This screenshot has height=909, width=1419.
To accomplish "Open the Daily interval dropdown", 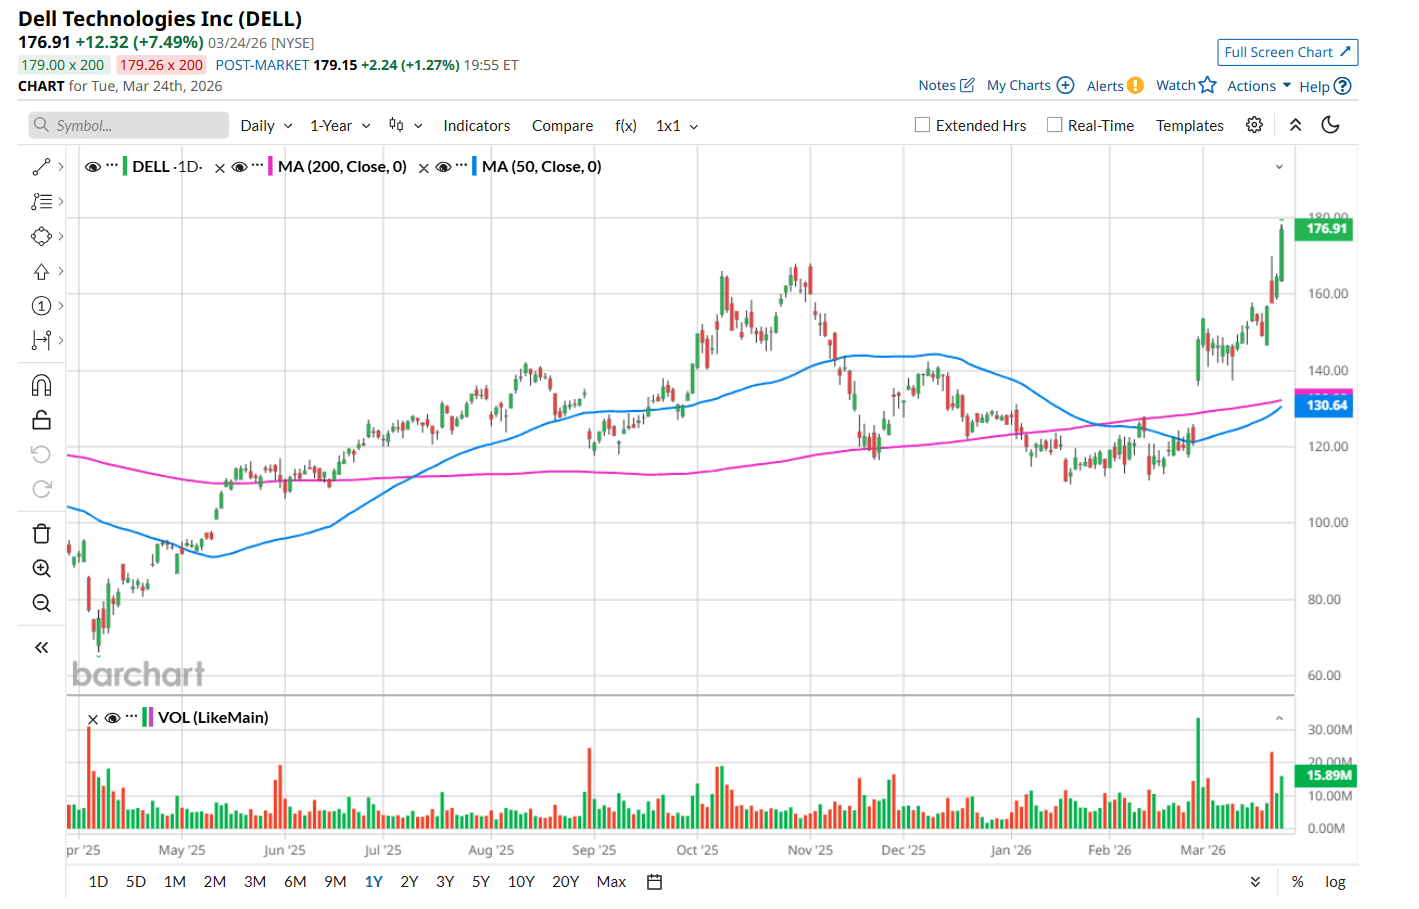I will [266, 126].
